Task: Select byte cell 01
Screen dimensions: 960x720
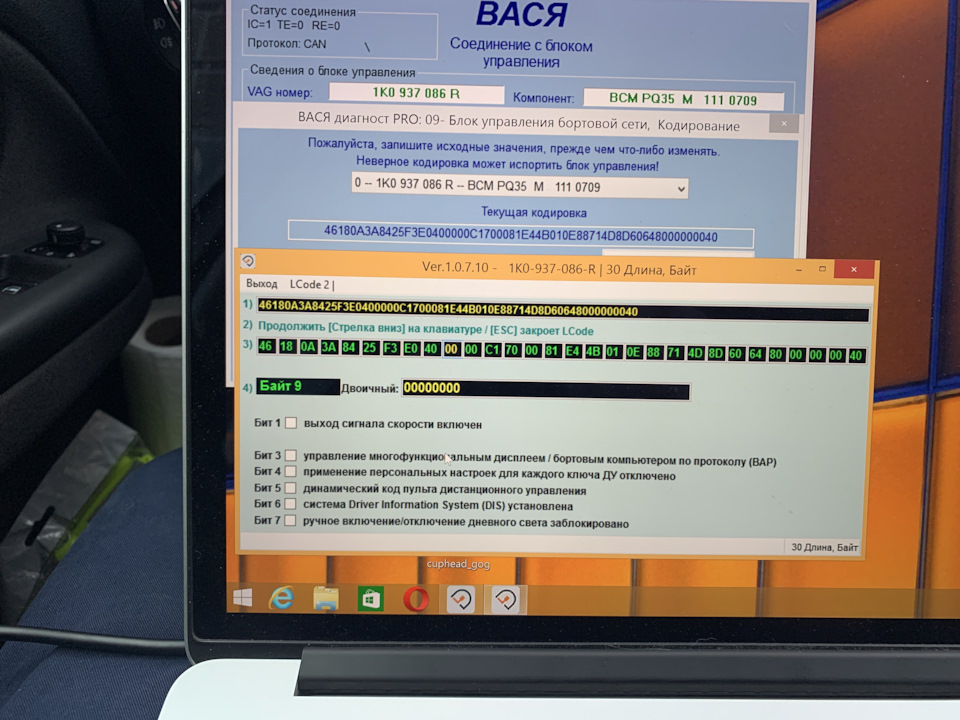Action: pyautogui.click(x=613, y=352)
